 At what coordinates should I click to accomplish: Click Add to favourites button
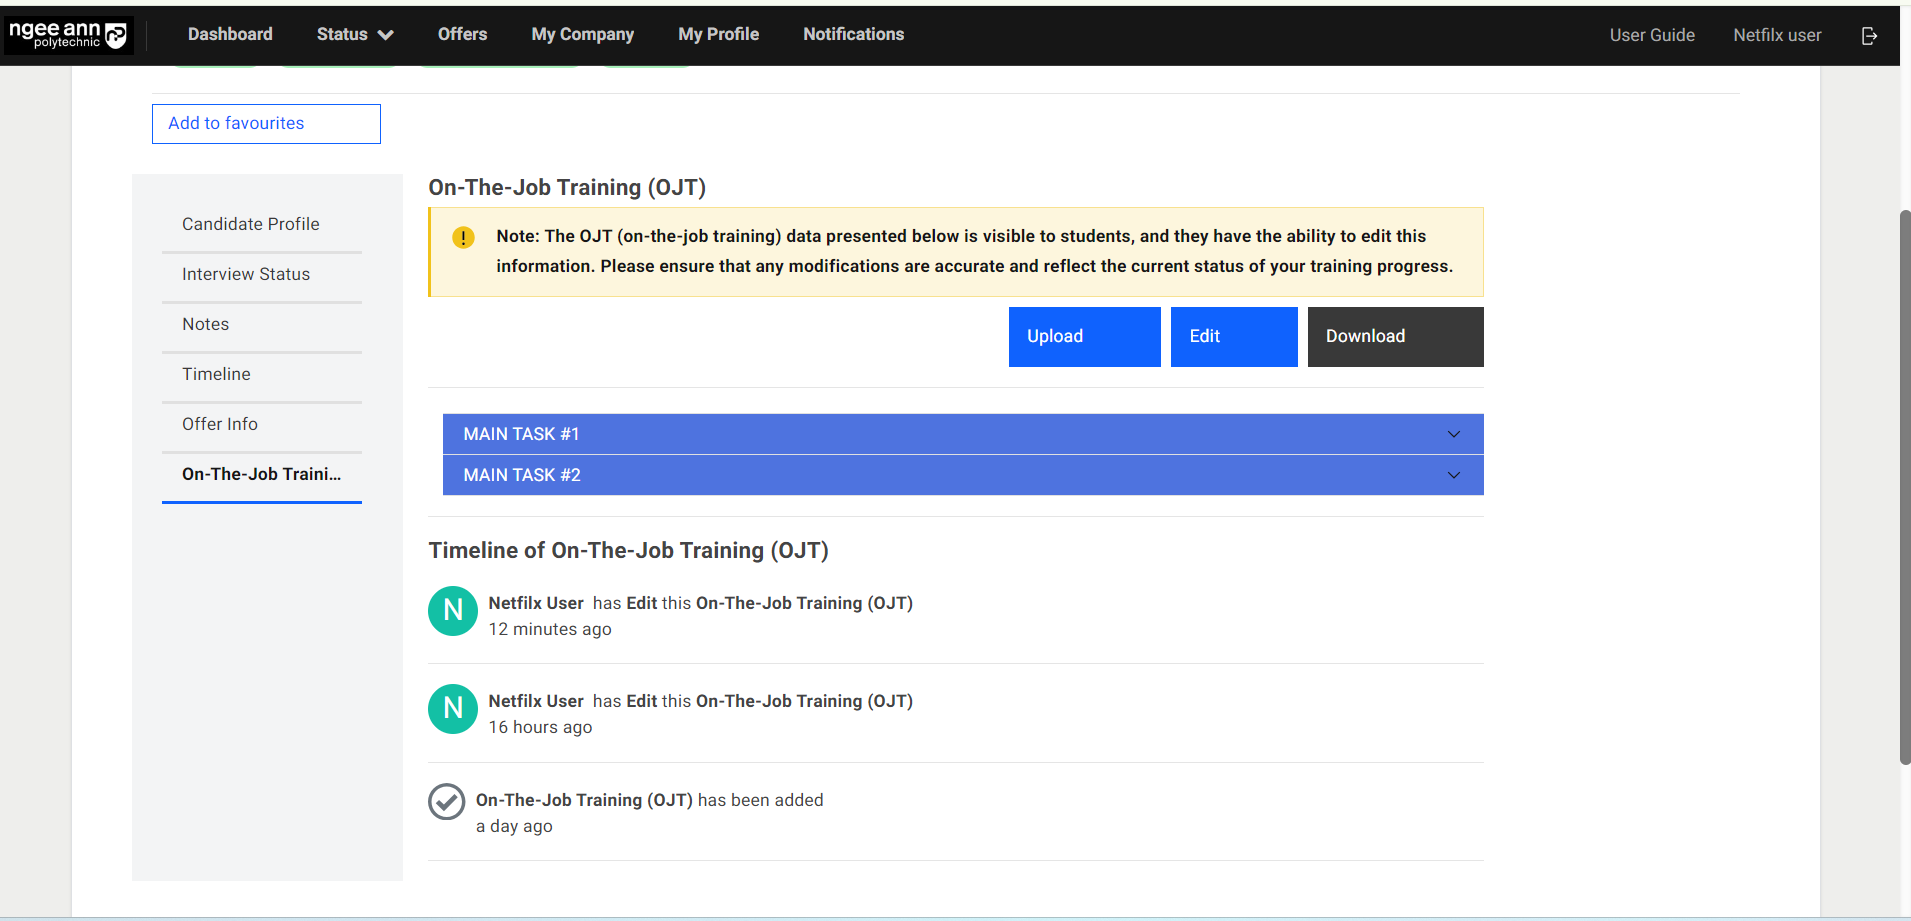[x=266, y=124]
